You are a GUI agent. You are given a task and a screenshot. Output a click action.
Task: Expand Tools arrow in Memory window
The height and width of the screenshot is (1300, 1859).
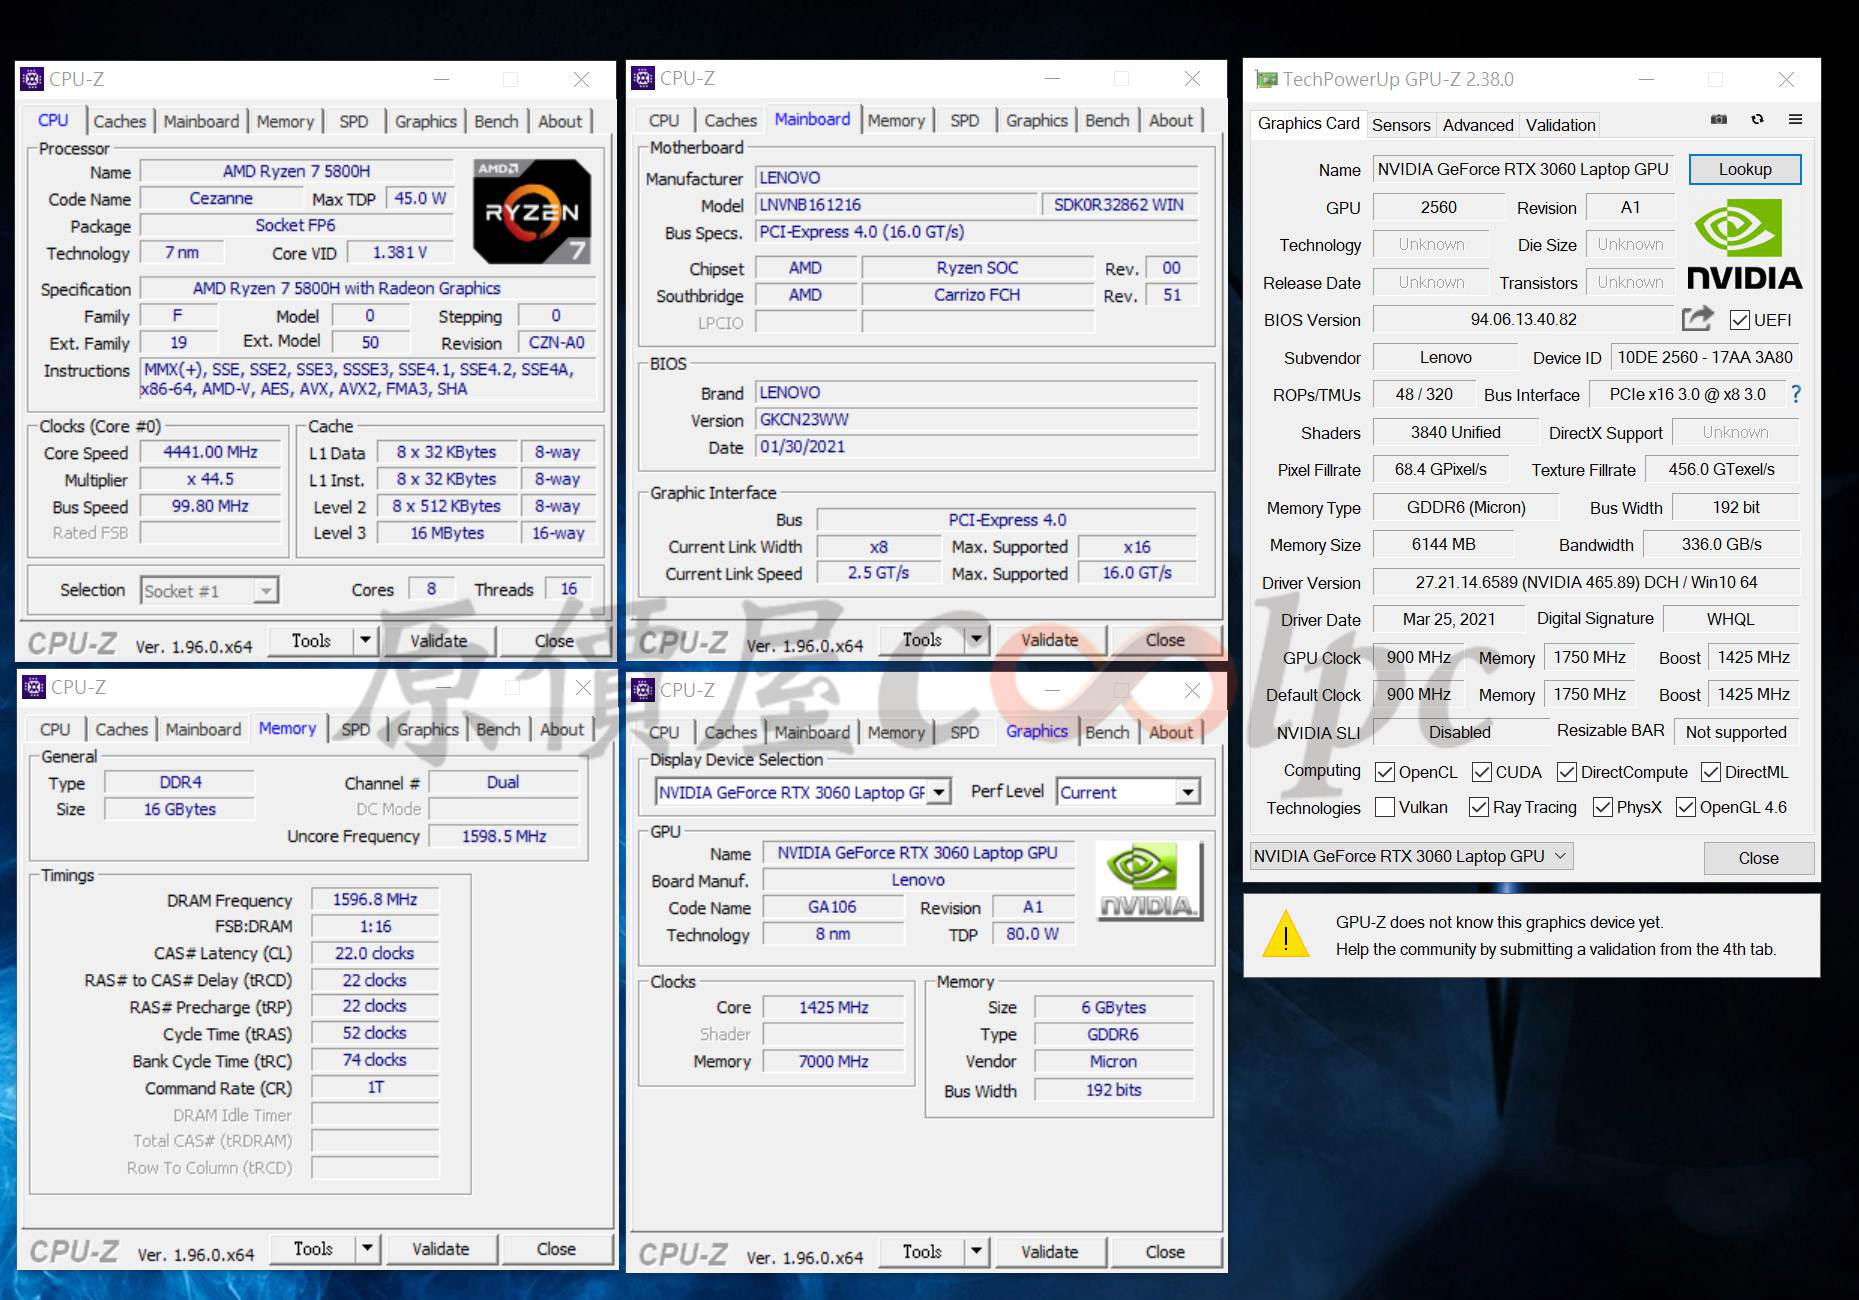[368, 1248]
